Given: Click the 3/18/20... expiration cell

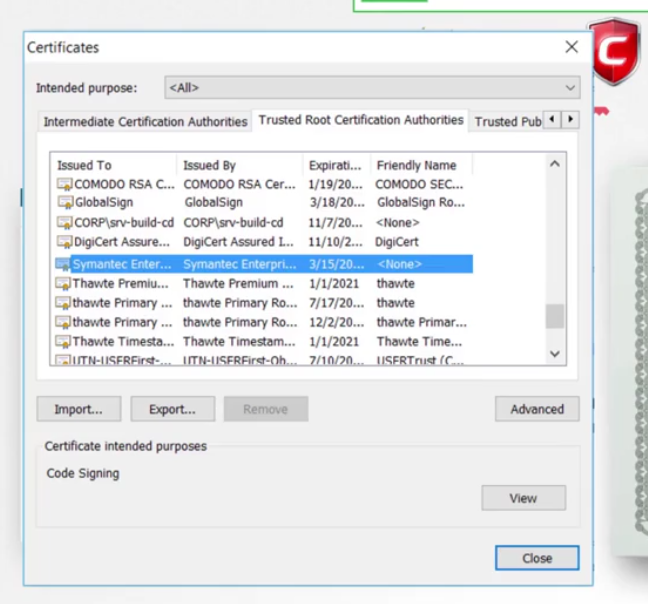Looking at the screenshot, I should click(337, 202).
